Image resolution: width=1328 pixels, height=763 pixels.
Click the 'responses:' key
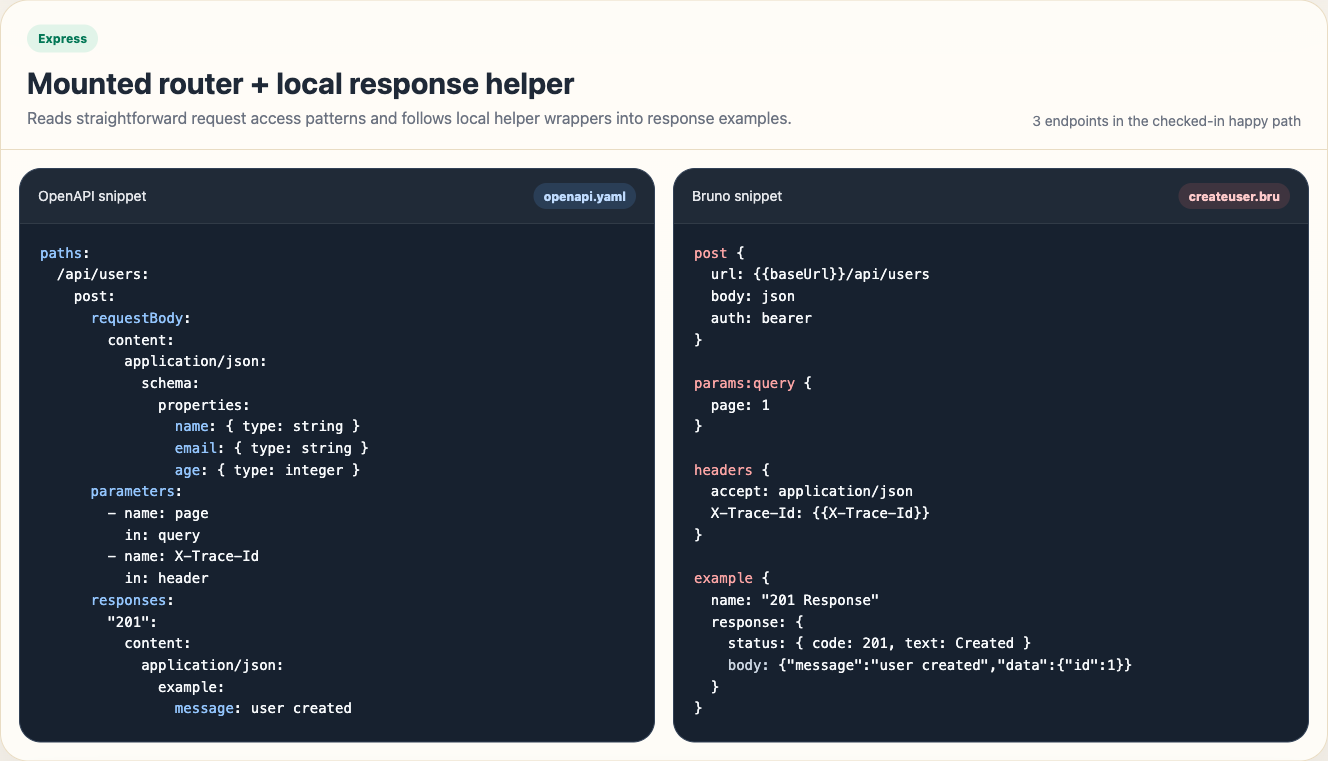tap(133, 600)
